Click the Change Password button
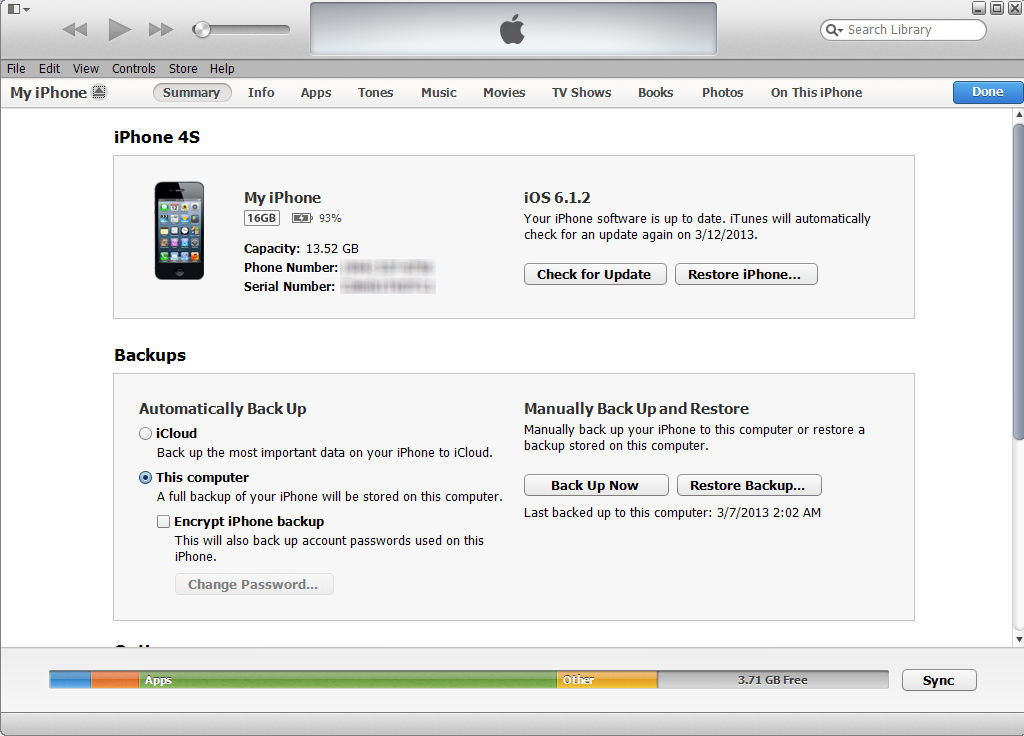1024x736 pixels. (x=254, y=584)
